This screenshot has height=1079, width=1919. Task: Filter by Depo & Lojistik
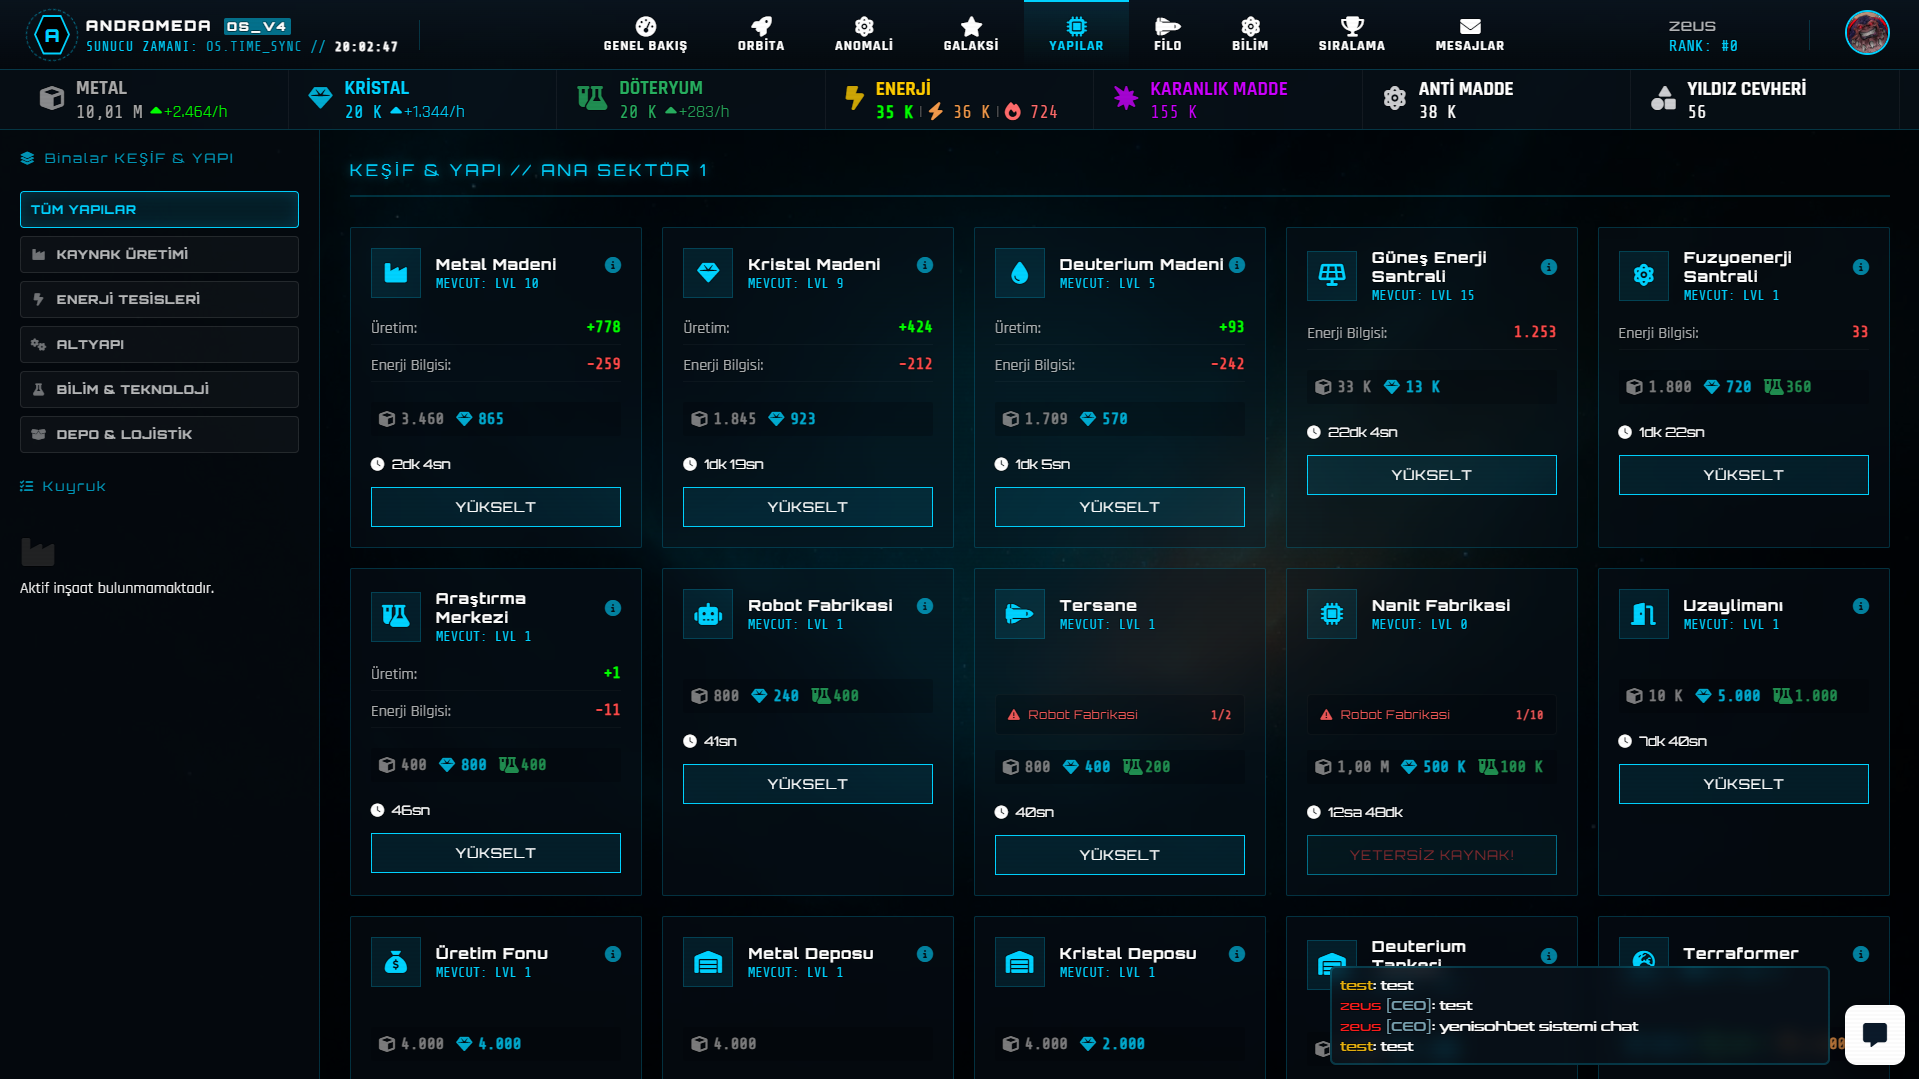[159, 434]
